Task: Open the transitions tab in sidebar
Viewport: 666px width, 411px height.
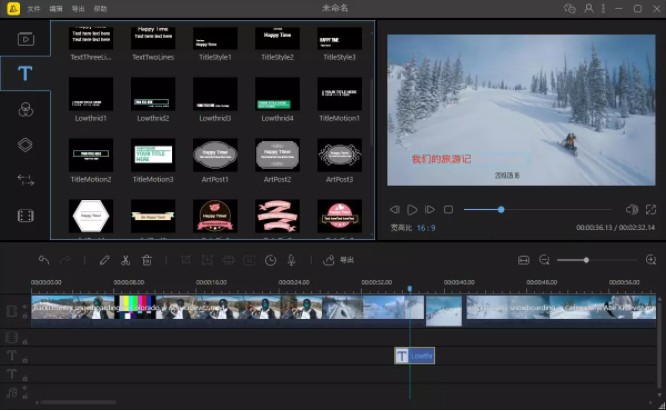Action: (x=25, y=180)
